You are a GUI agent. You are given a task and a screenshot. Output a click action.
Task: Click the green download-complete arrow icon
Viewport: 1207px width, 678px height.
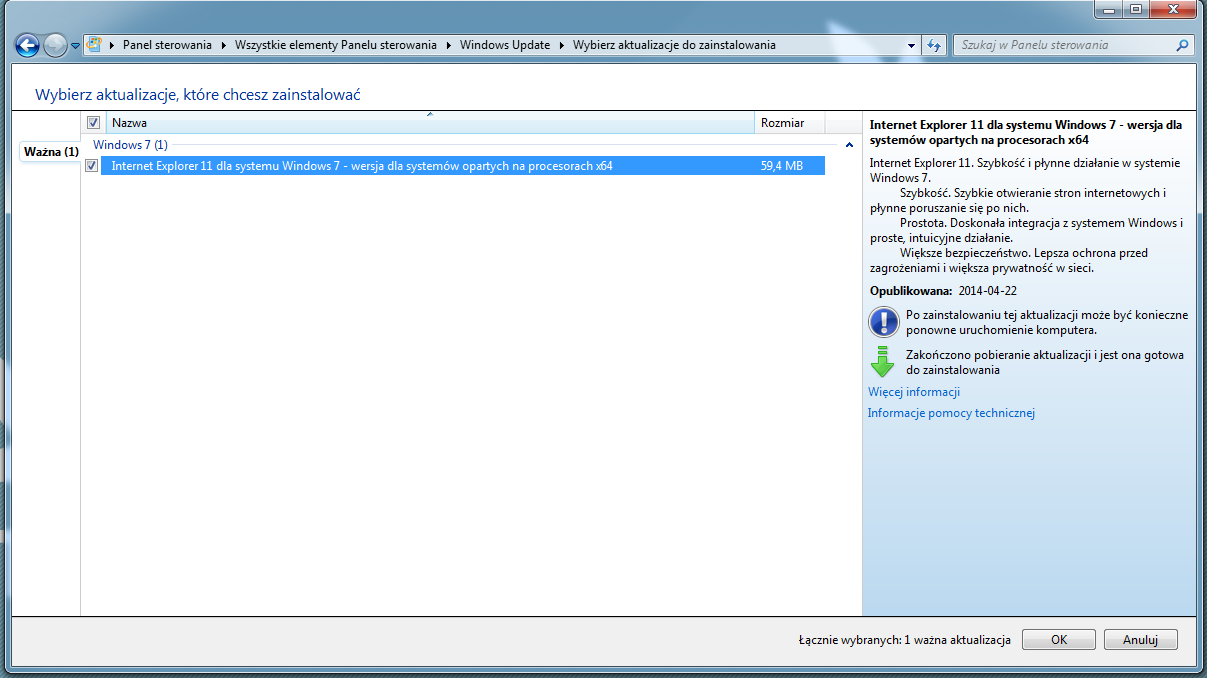pos(882,361)
